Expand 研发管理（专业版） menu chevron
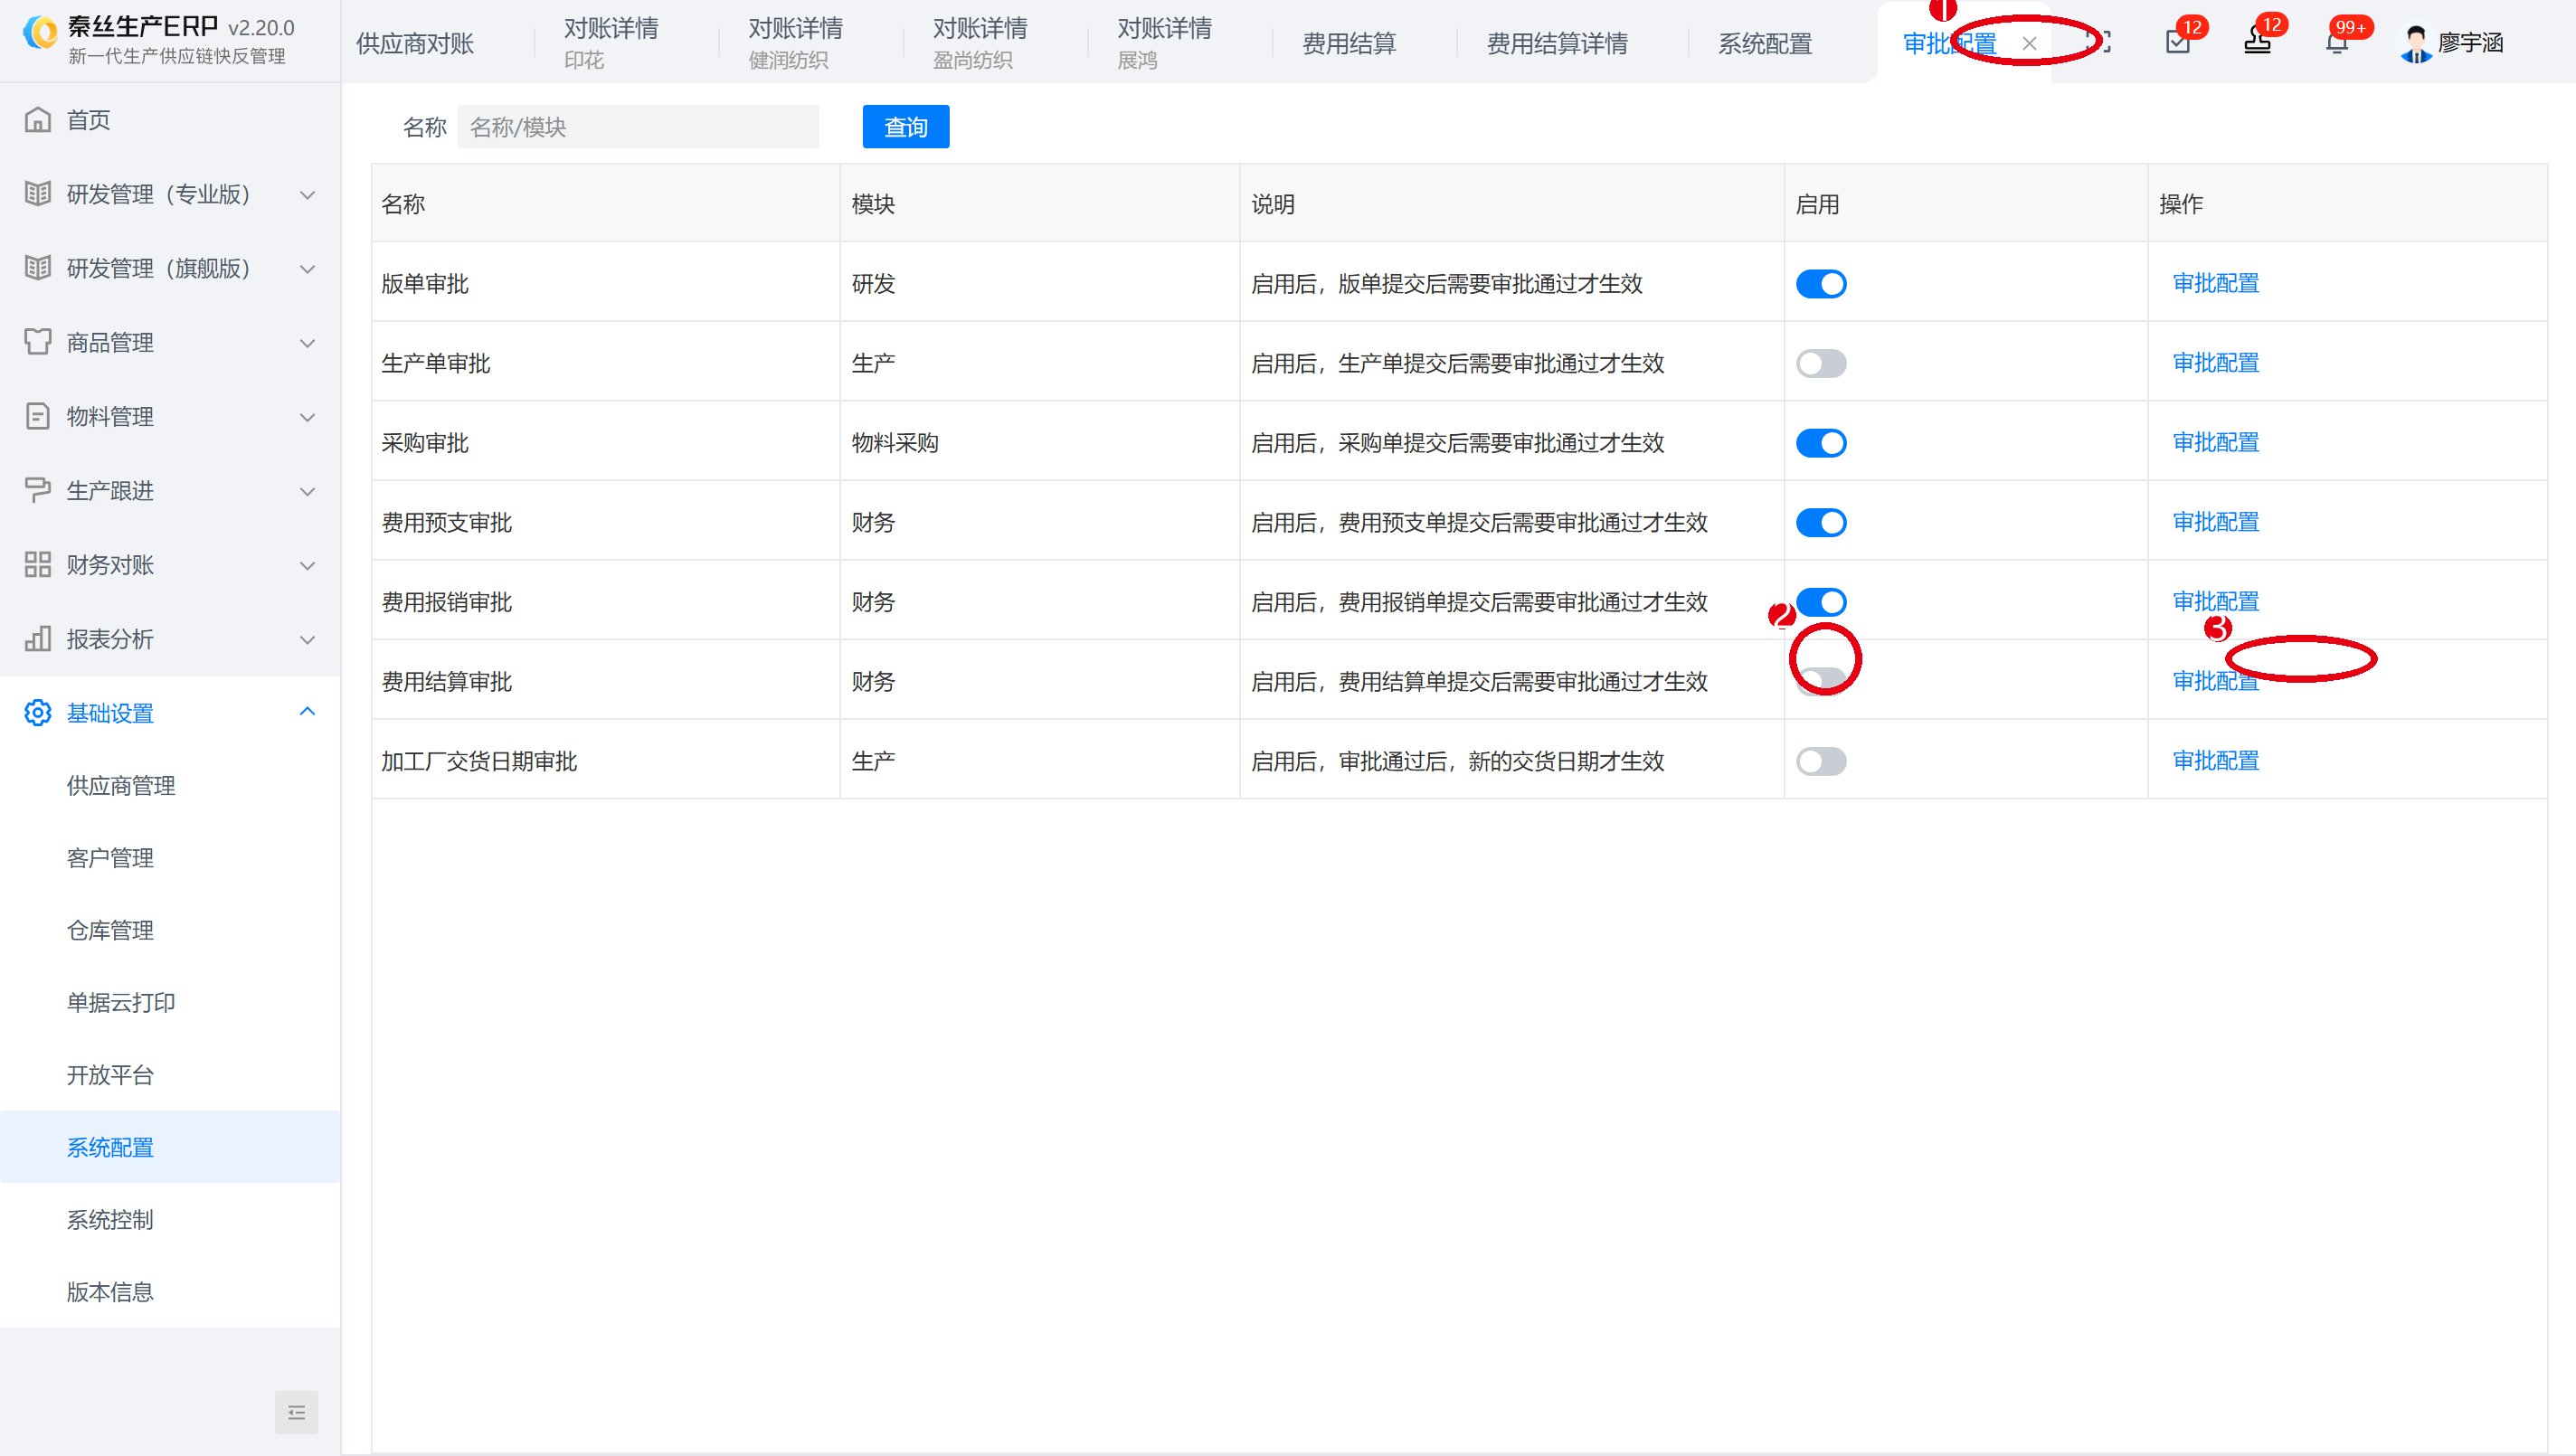Image resolution: width=2576 pixels, height=1456 pixels. tap(308, 195)
